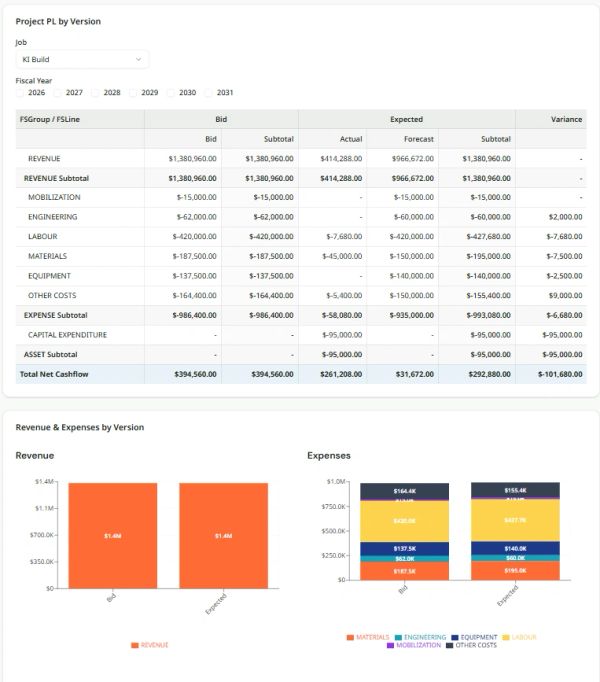The height and width of the screenshot is (682, 600).
Task: Toggle the EQUIPMENT legend entry
Action: coord(474,637)
